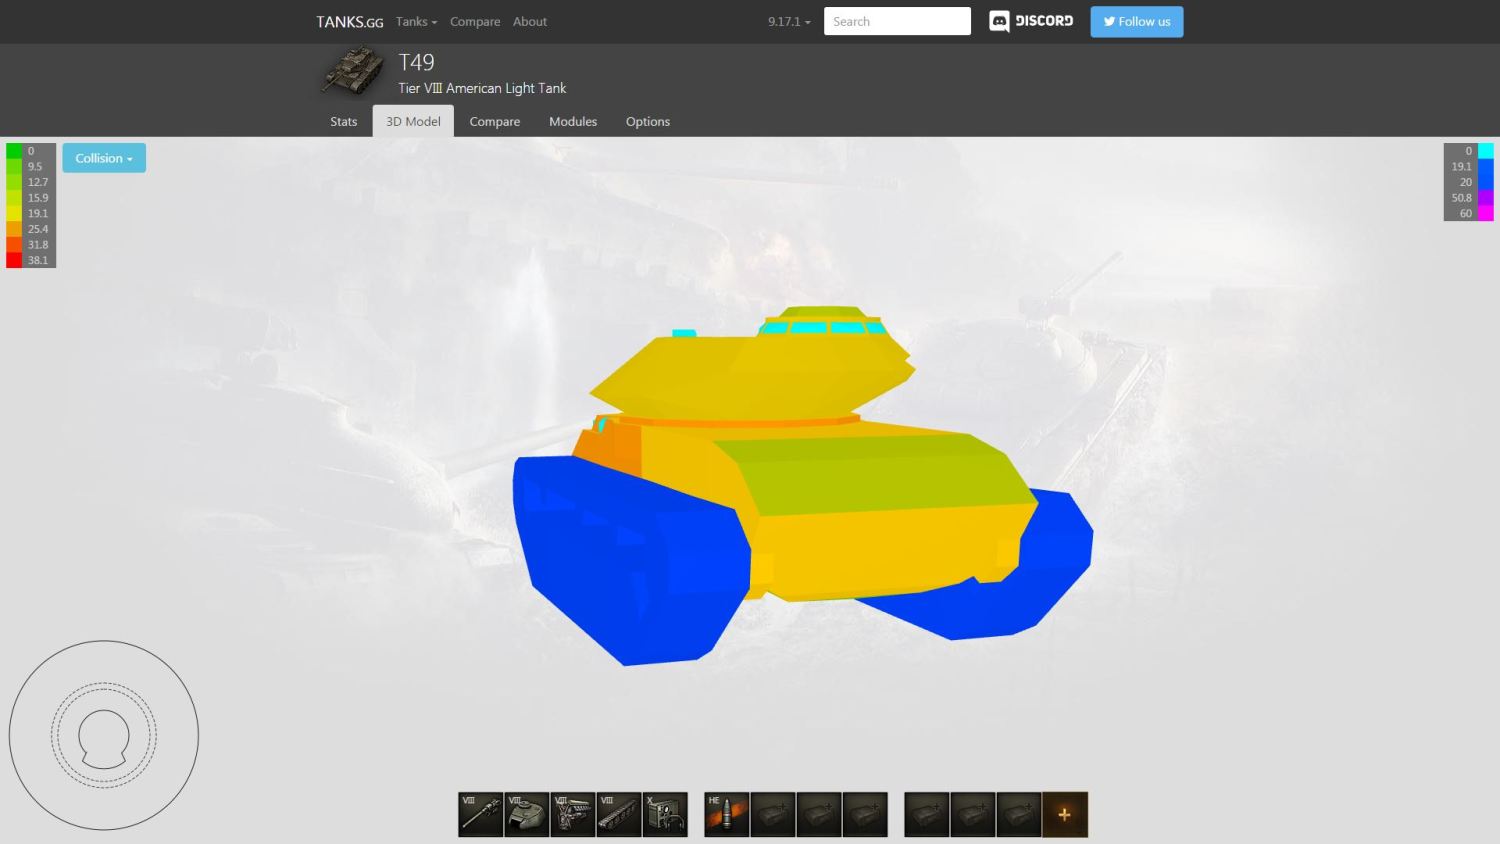Go to the Options tab

pos(647,121)
